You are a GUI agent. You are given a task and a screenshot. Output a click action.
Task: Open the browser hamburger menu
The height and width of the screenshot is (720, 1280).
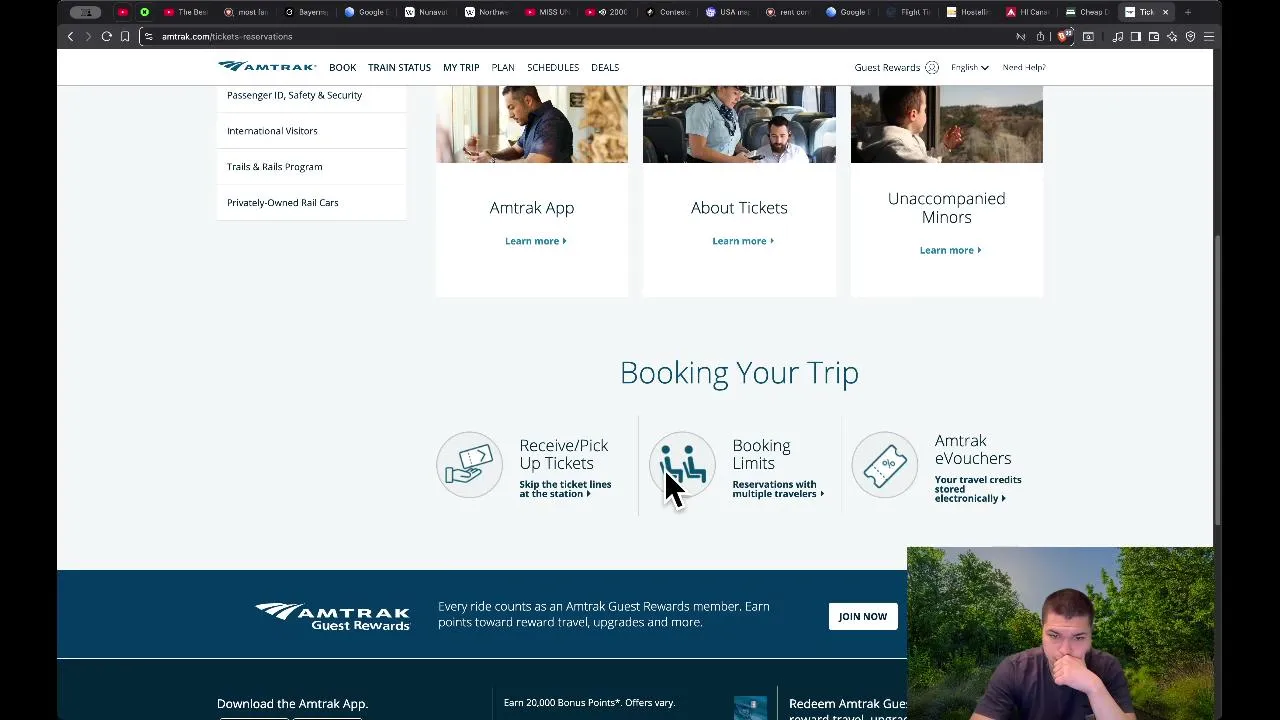(x=1209, y=37)
